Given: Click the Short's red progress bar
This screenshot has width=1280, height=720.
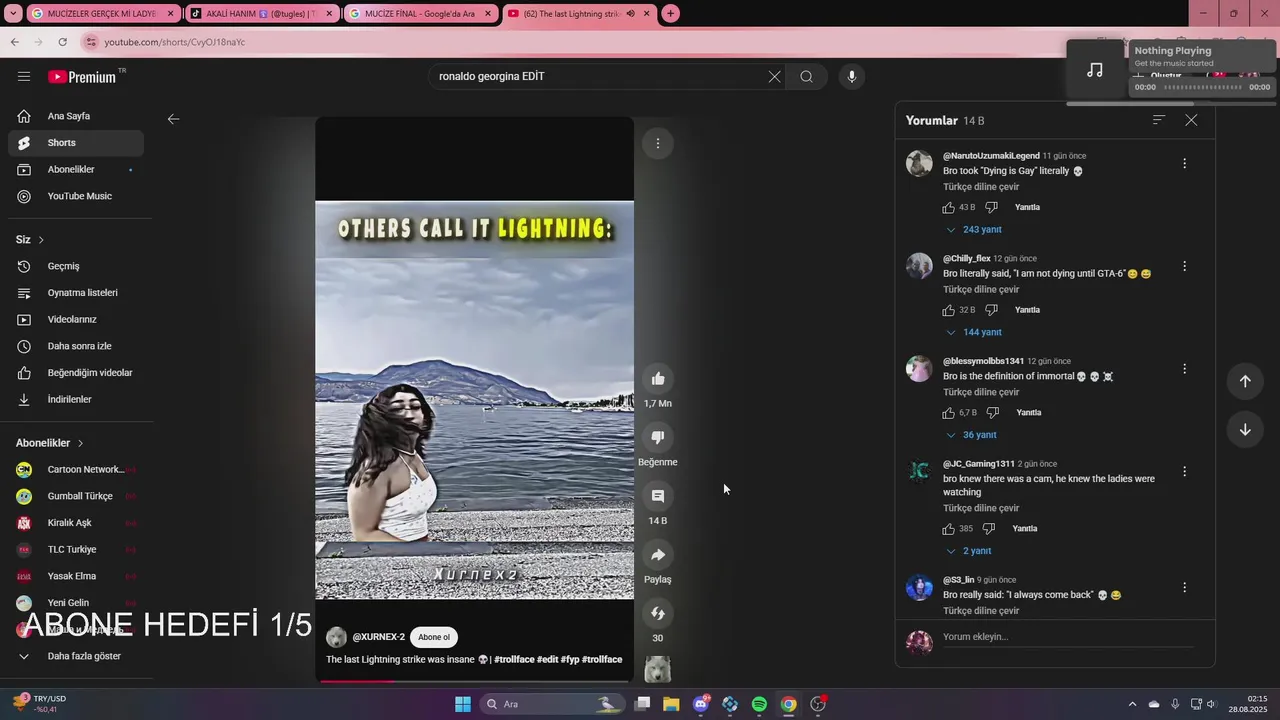Looking at the screenshot, I should tap(474, 681).
